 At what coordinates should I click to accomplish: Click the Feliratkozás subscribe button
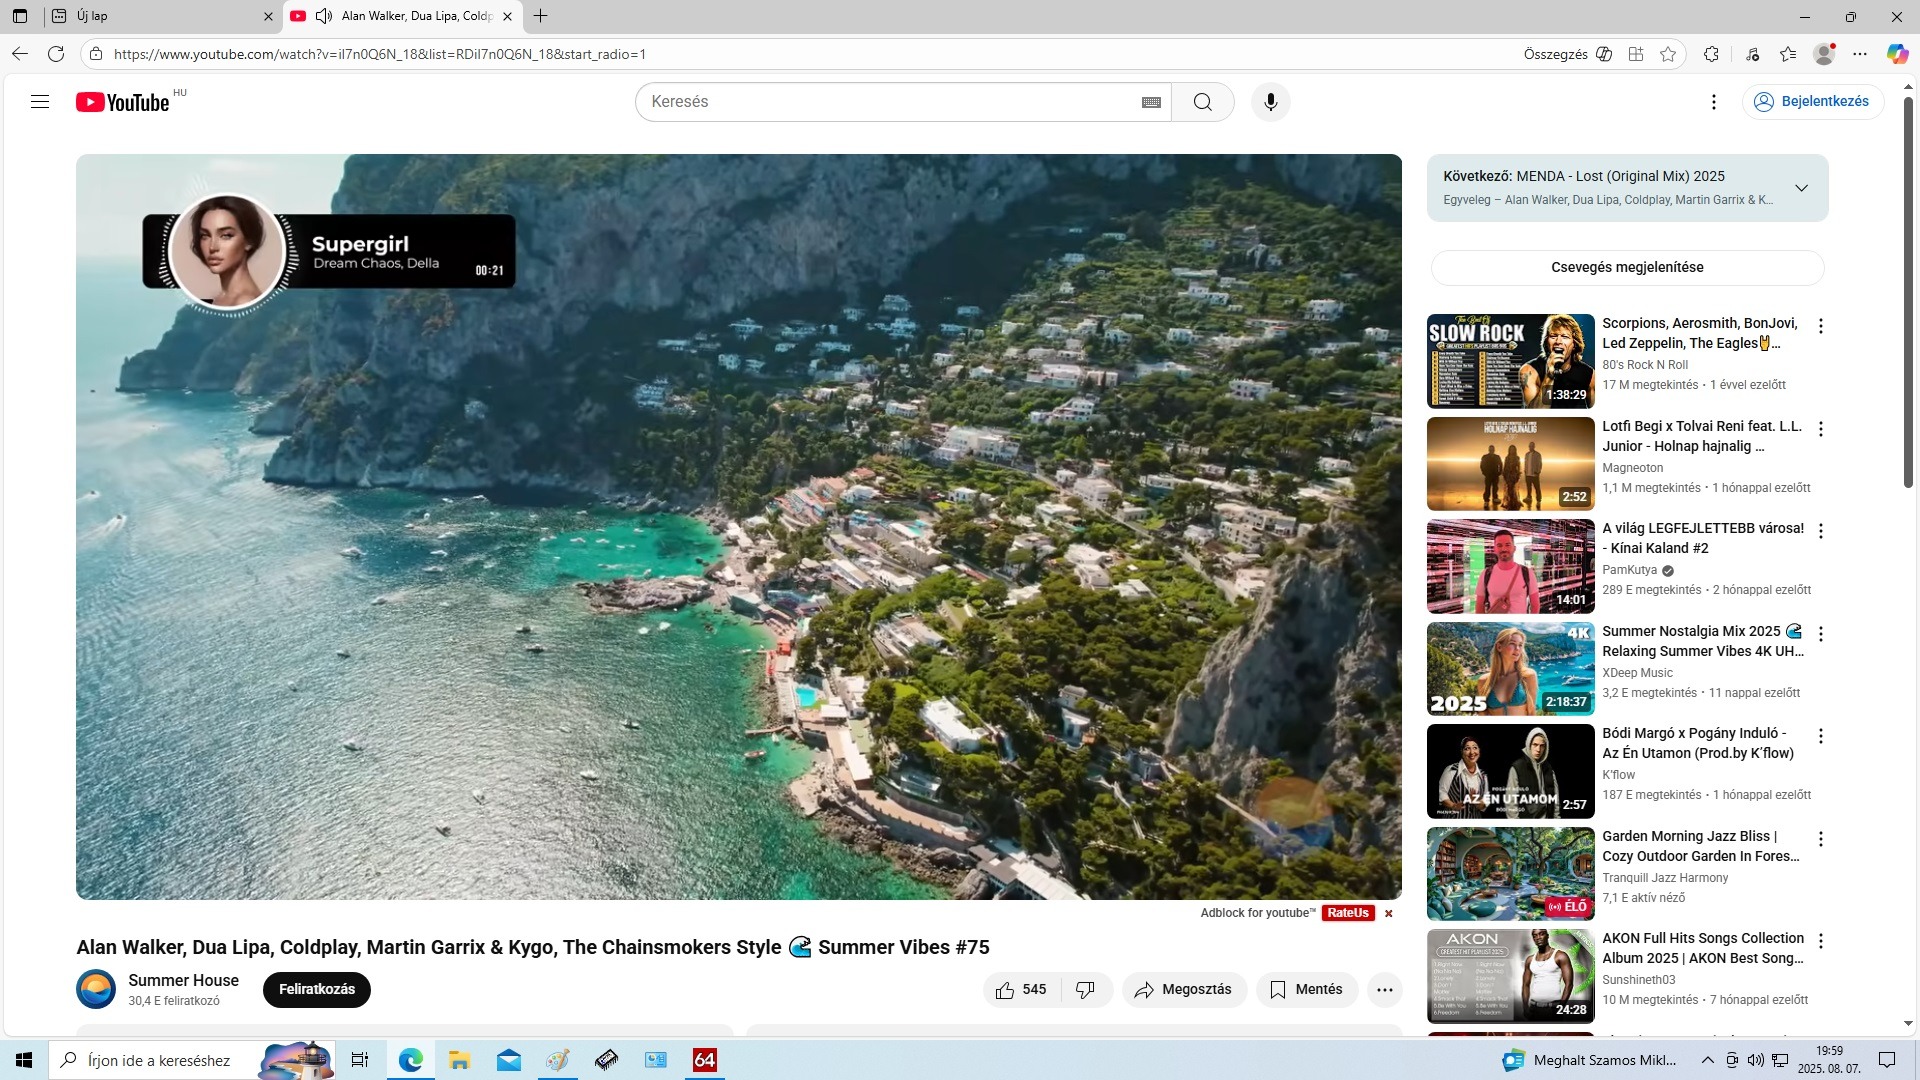(x=316, y=989)
